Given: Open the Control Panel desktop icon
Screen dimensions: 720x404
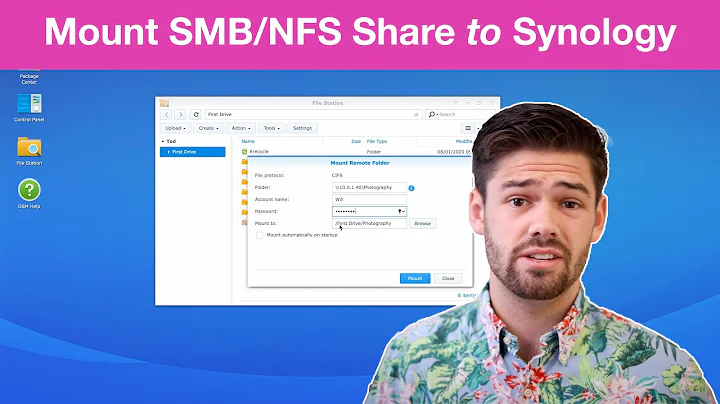Looking at the screenshot, I should click(29, 107).
